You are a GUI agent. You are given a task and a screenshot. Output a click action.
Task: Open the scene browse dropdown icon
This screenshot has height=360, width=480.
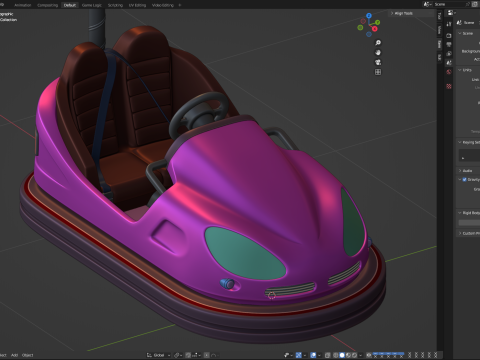pyautogui.click(x=427, y=4)
